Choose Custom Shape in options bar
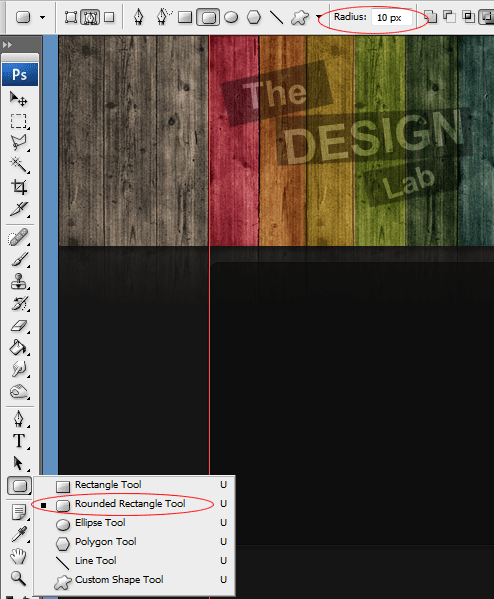This screenshot has width=494, height=599. [x=300, y=17]
